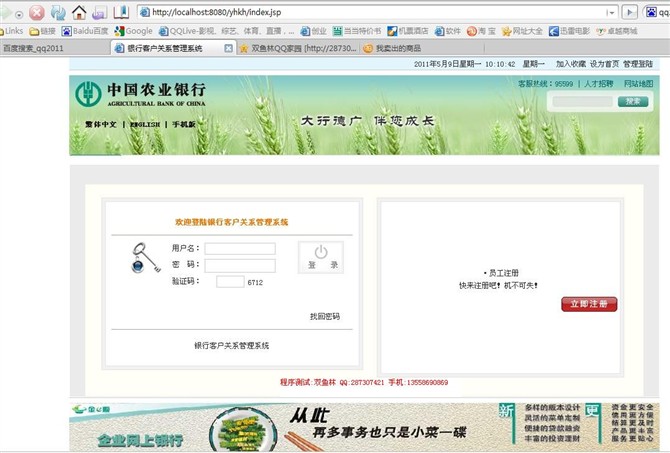670x453 pixels.
Task: Open the back button history dropdown arrow
Action: point(19,14)
